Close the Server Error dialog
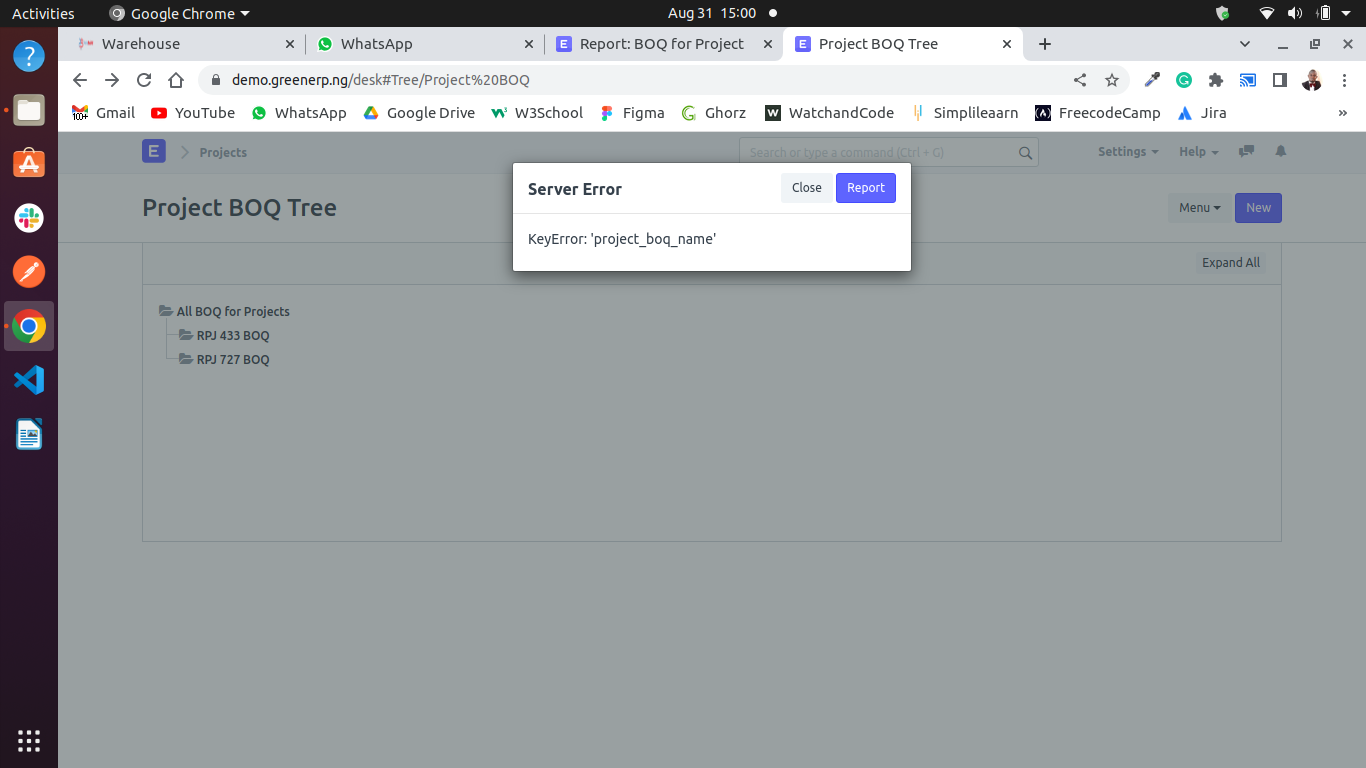The height and width of the screenshot is (768, 1366). 806,188
